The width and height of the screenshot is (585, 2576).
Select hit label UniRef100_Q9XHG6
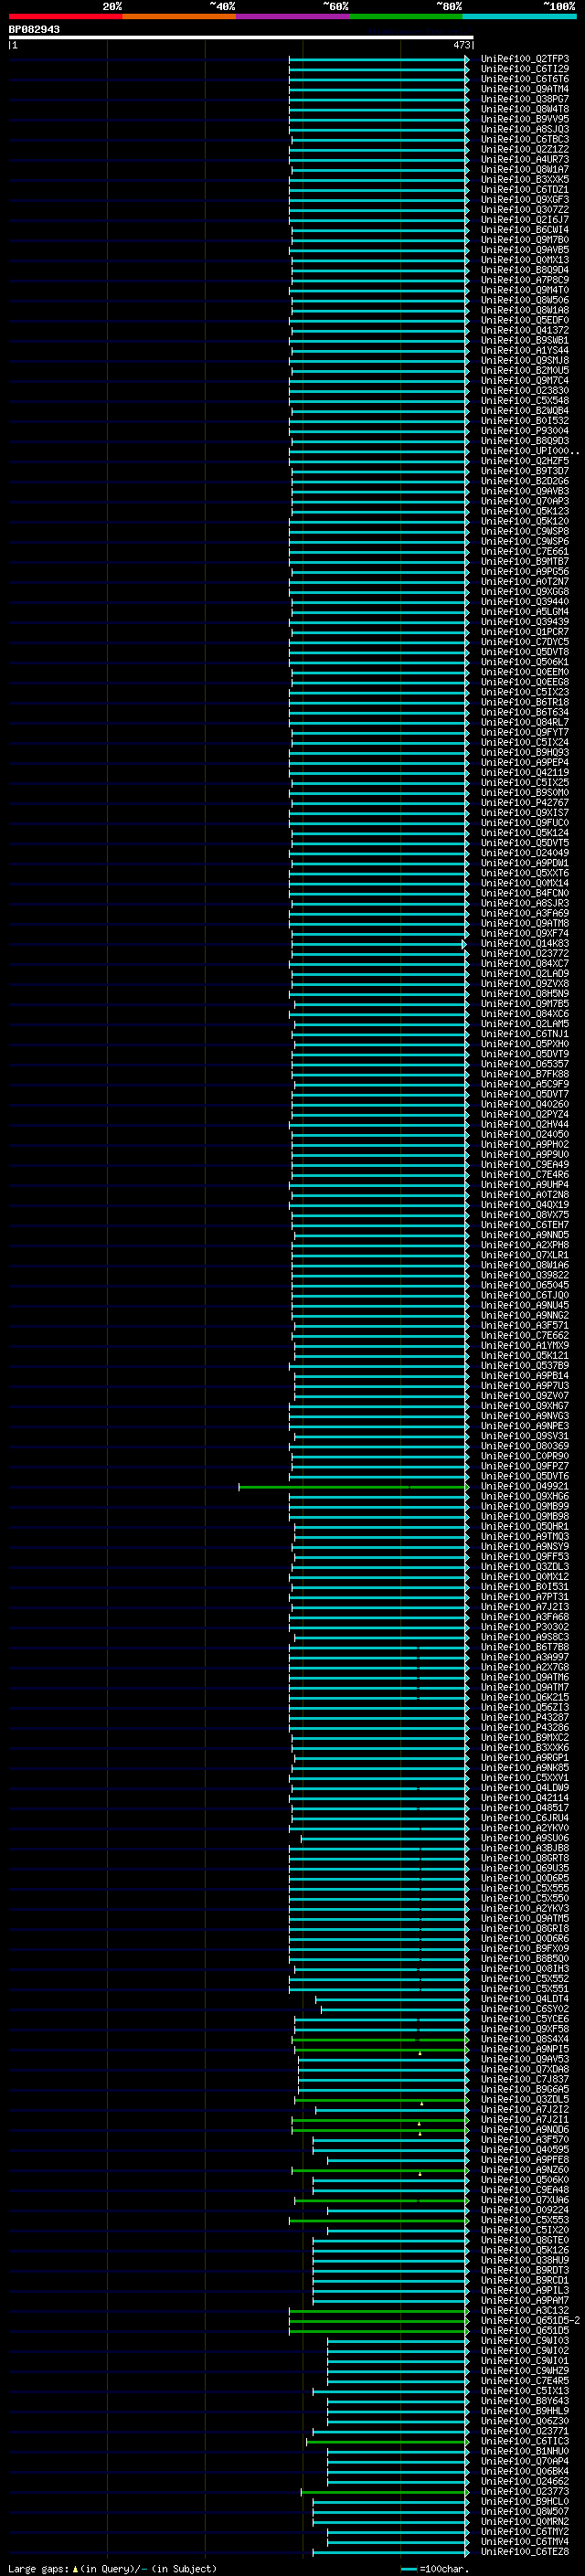pyautogui.click(x=524, y=1496)
